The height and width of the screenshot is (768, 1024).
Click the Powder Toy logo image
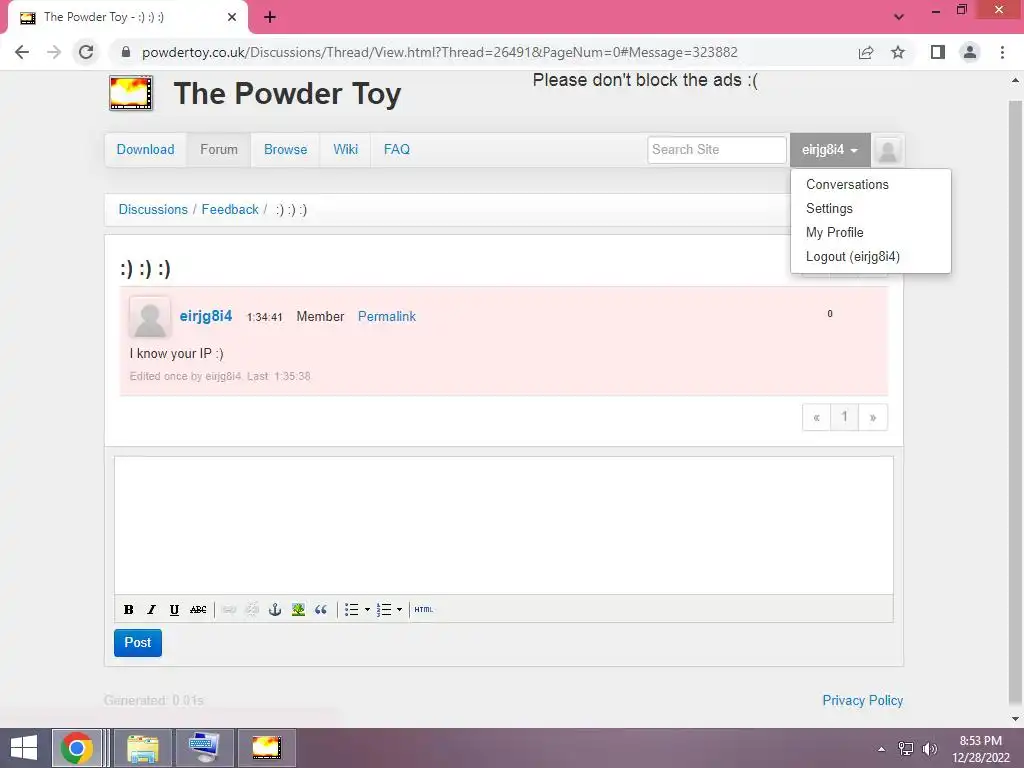click(x=131, y=93)
